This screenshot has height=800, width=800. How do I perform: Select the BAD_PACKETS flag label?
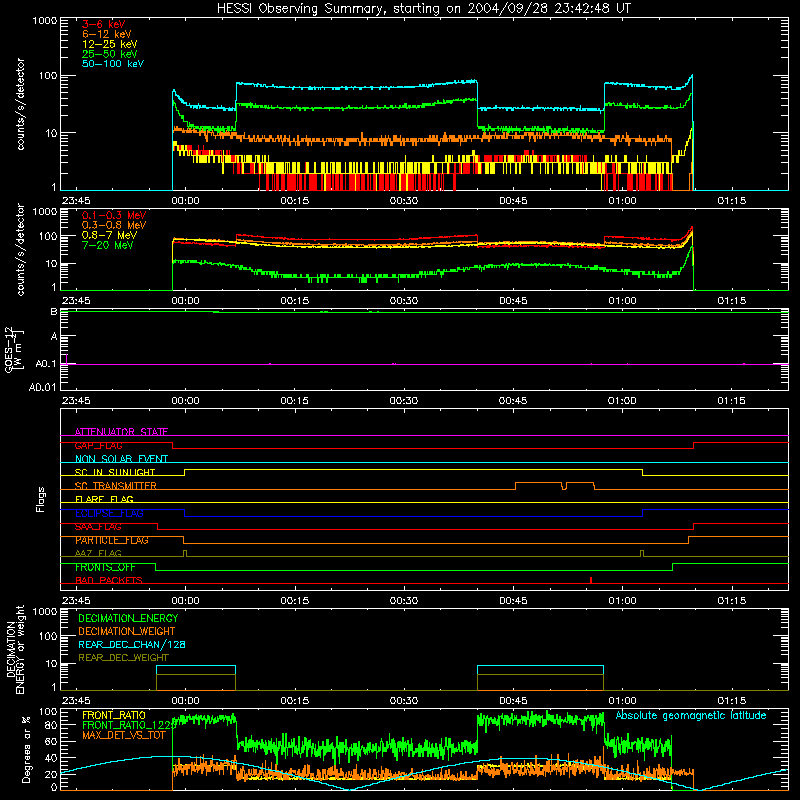pyautogui.click(x=109, y=580)
